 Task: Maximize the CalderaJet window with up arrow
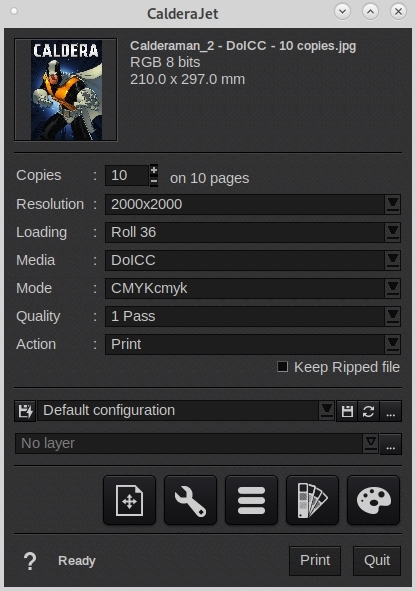[x=370, y=12]
